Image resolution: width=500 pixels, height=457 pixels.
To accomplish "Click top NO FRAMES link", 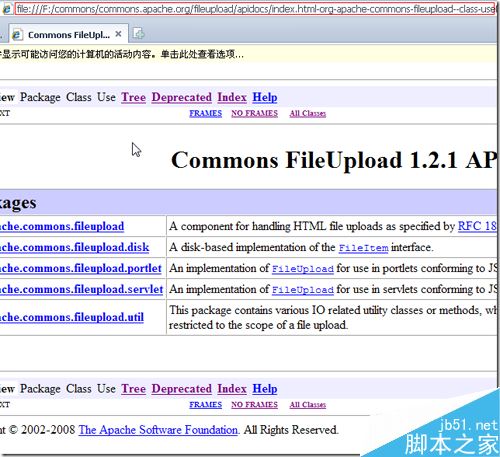I will coord(254,113).
